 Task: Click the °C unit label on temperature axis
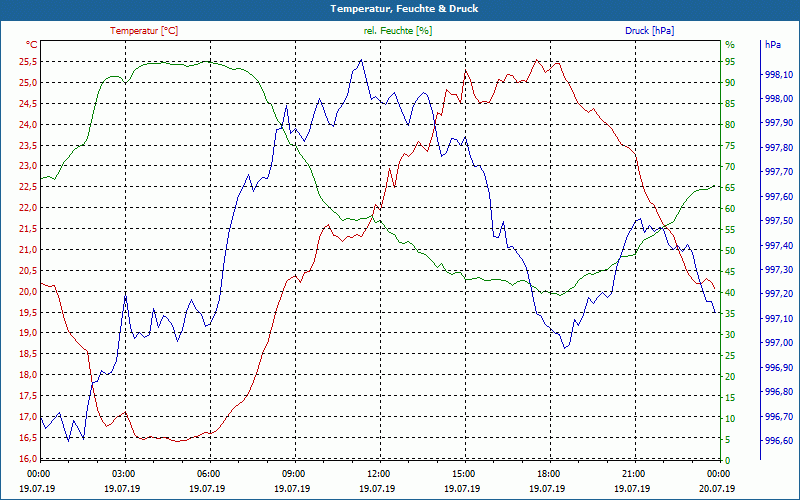(32, 45)
